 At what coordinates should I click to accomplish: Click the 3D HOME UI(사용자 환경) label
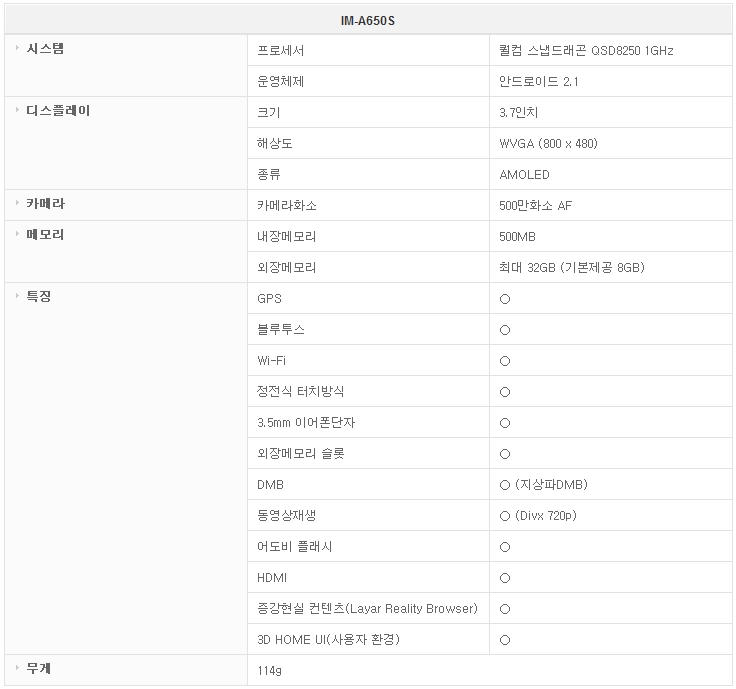(329, 639)
